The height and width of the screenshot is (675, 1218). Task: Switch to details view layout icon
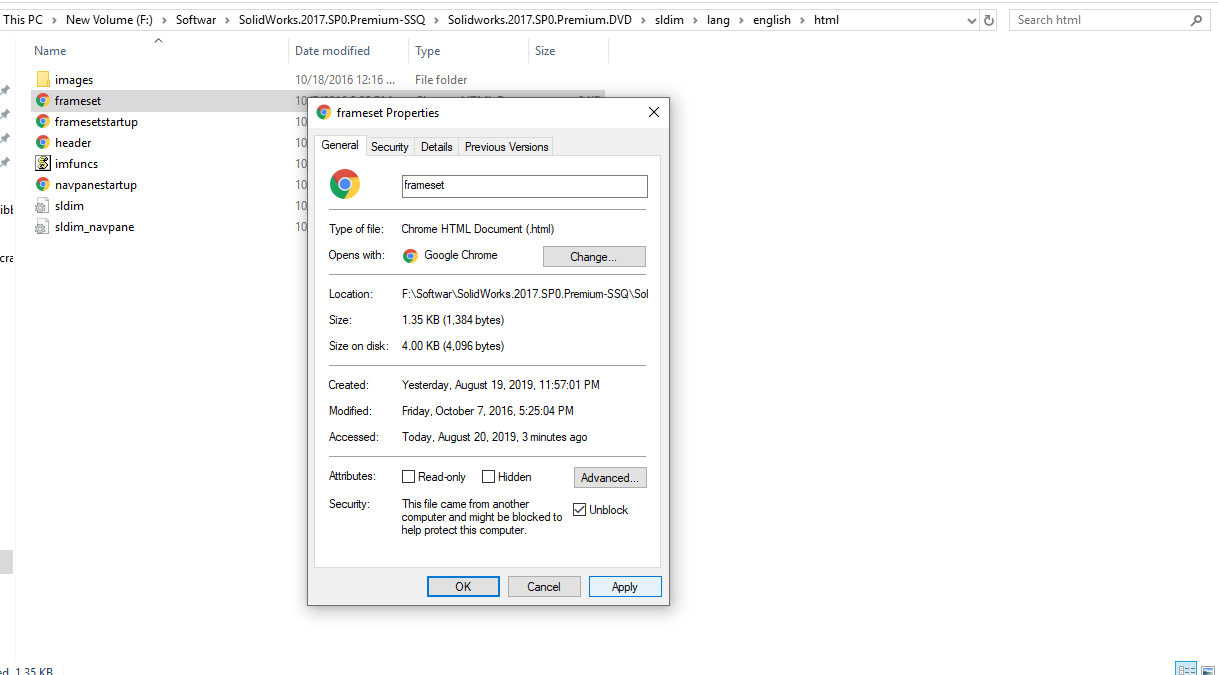pyautogui.click(x=1186, y=669)
